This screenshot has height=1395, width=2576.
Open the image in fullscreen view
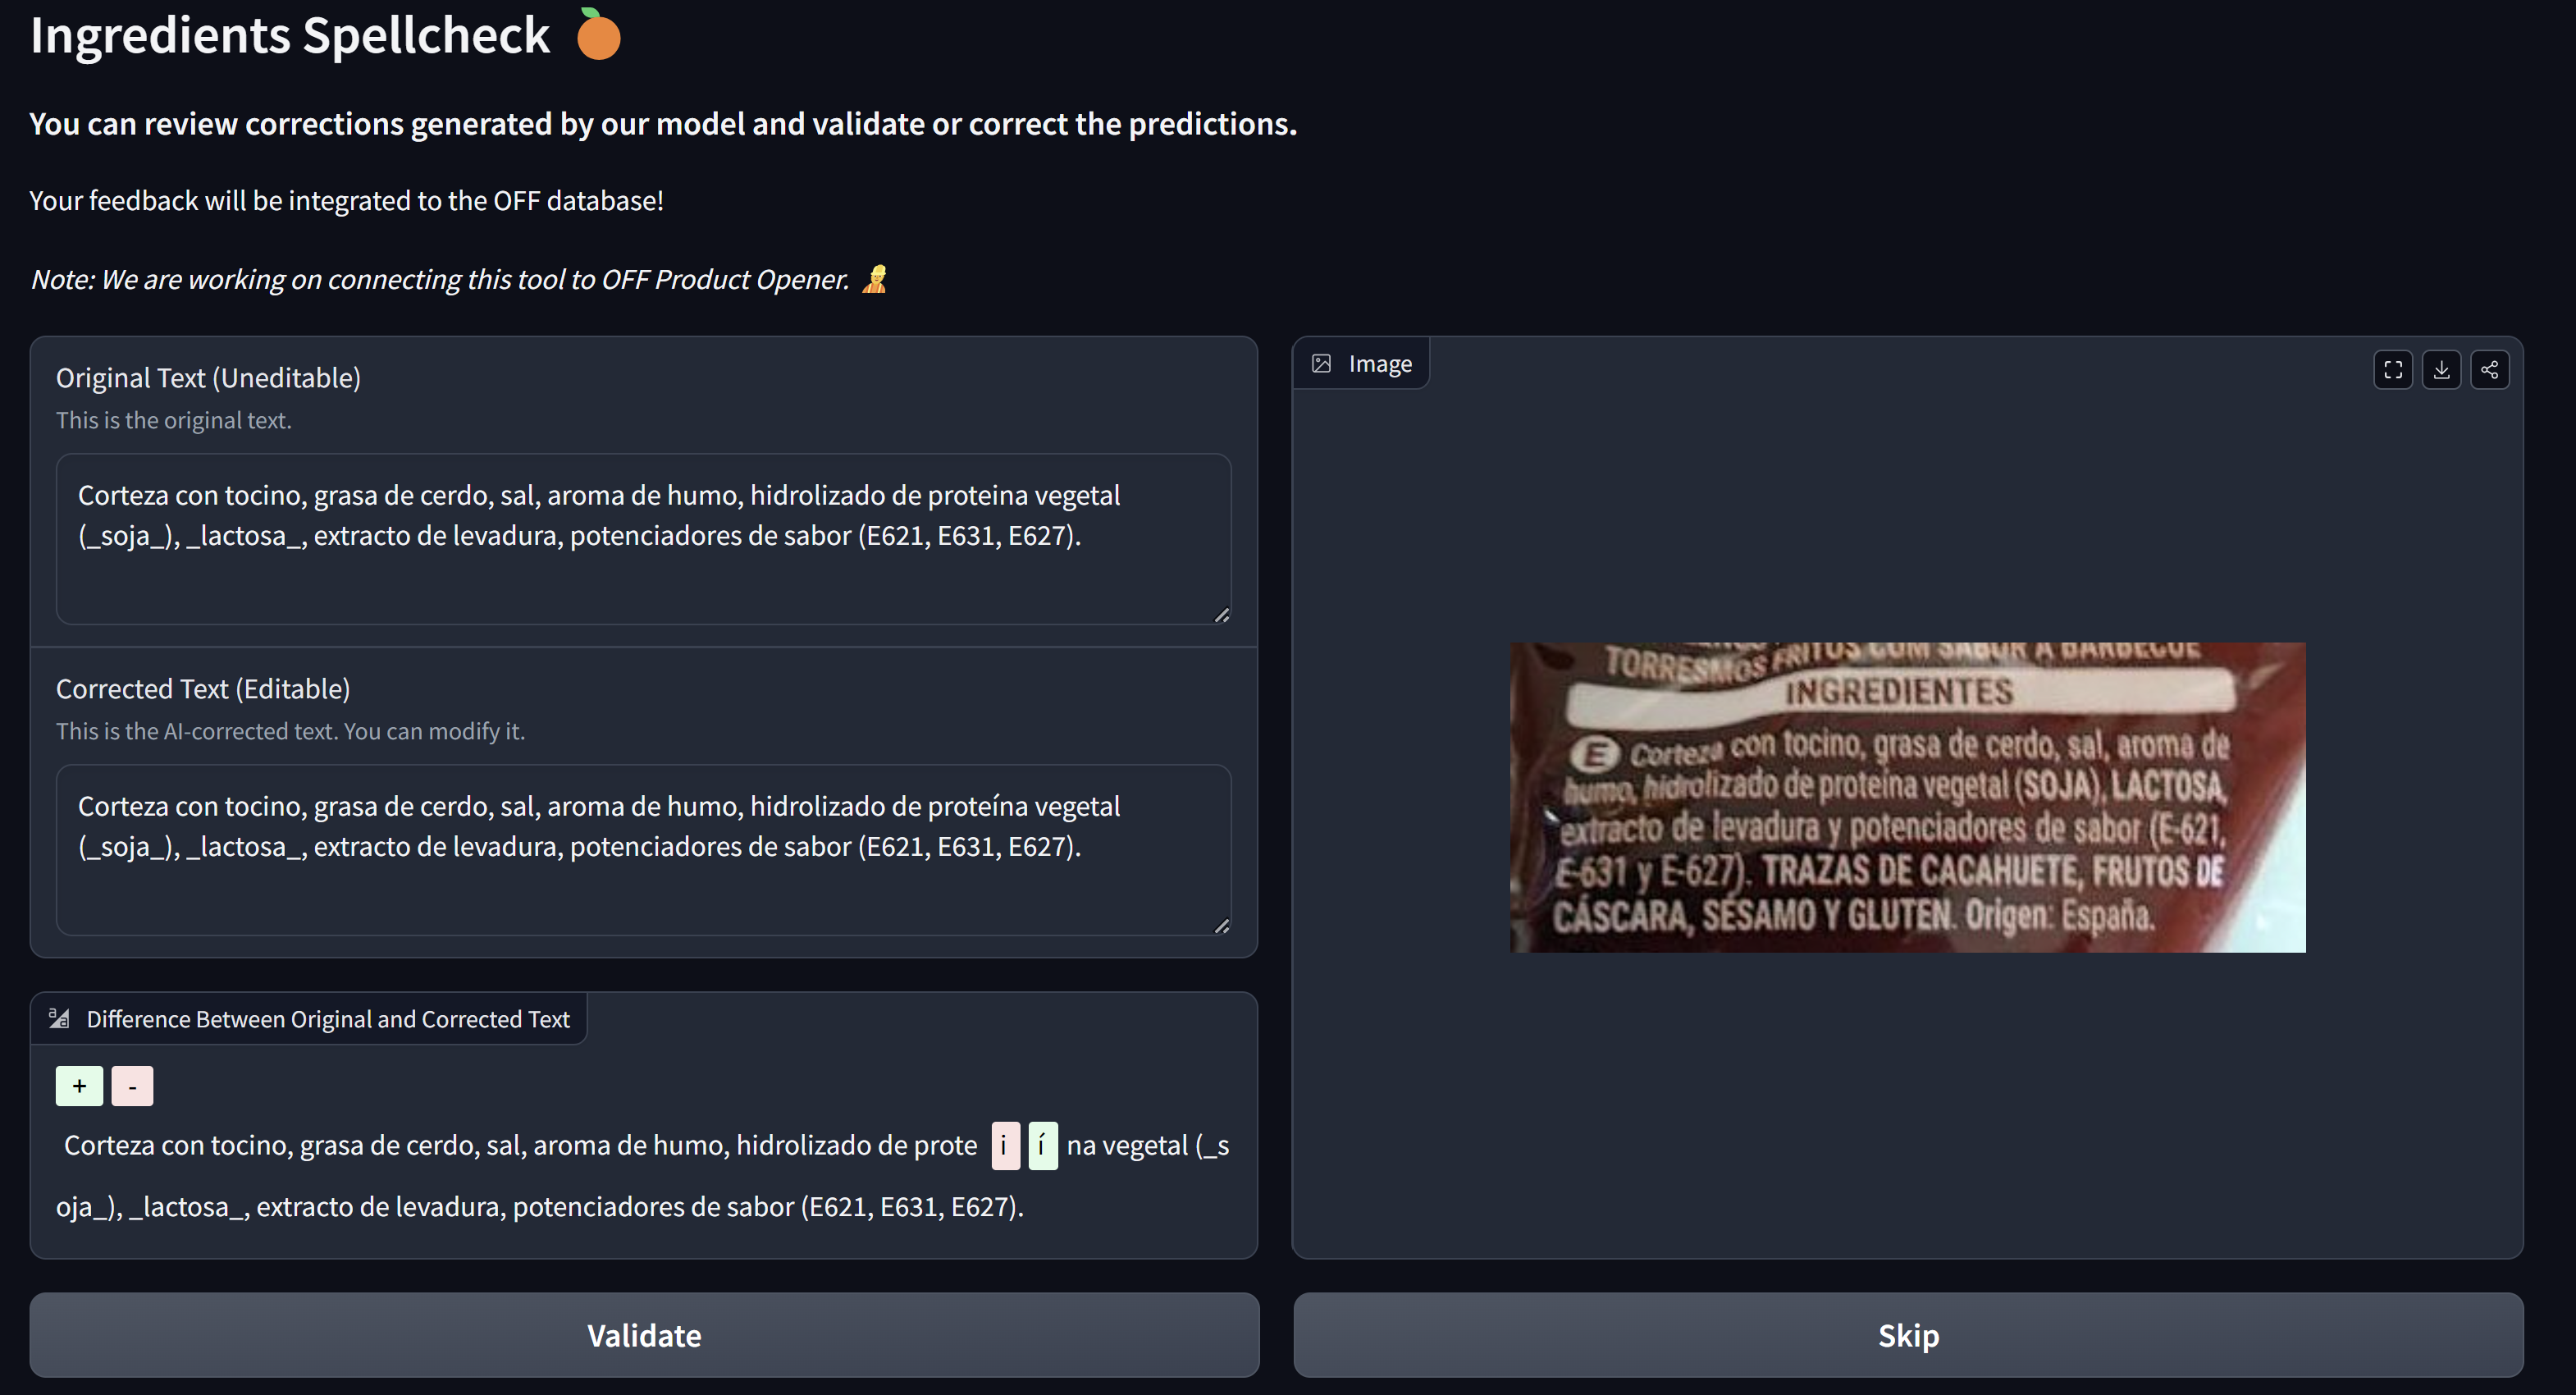pos(2393,370)
